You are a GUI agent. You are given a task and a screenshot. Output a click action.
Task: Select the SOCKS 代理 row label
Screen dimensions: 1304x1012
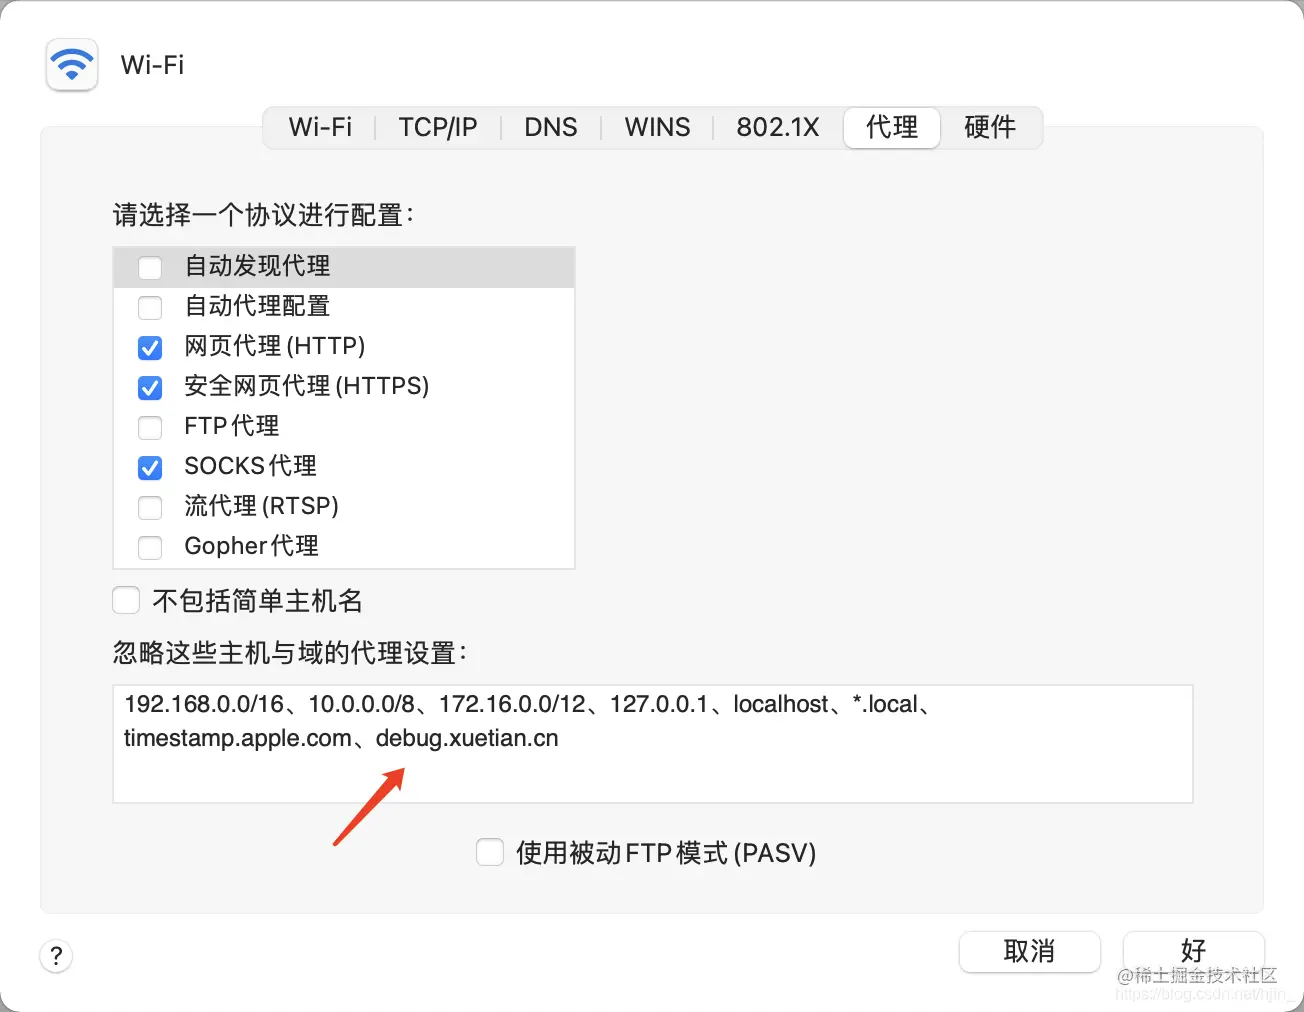[250, 466]
